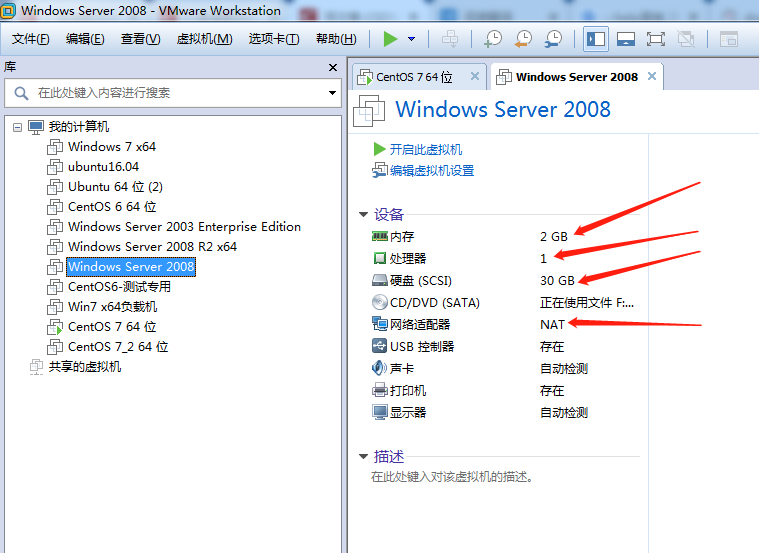Open the snapshot manager toolbar icon
The image size is (759, 553).
553,39
